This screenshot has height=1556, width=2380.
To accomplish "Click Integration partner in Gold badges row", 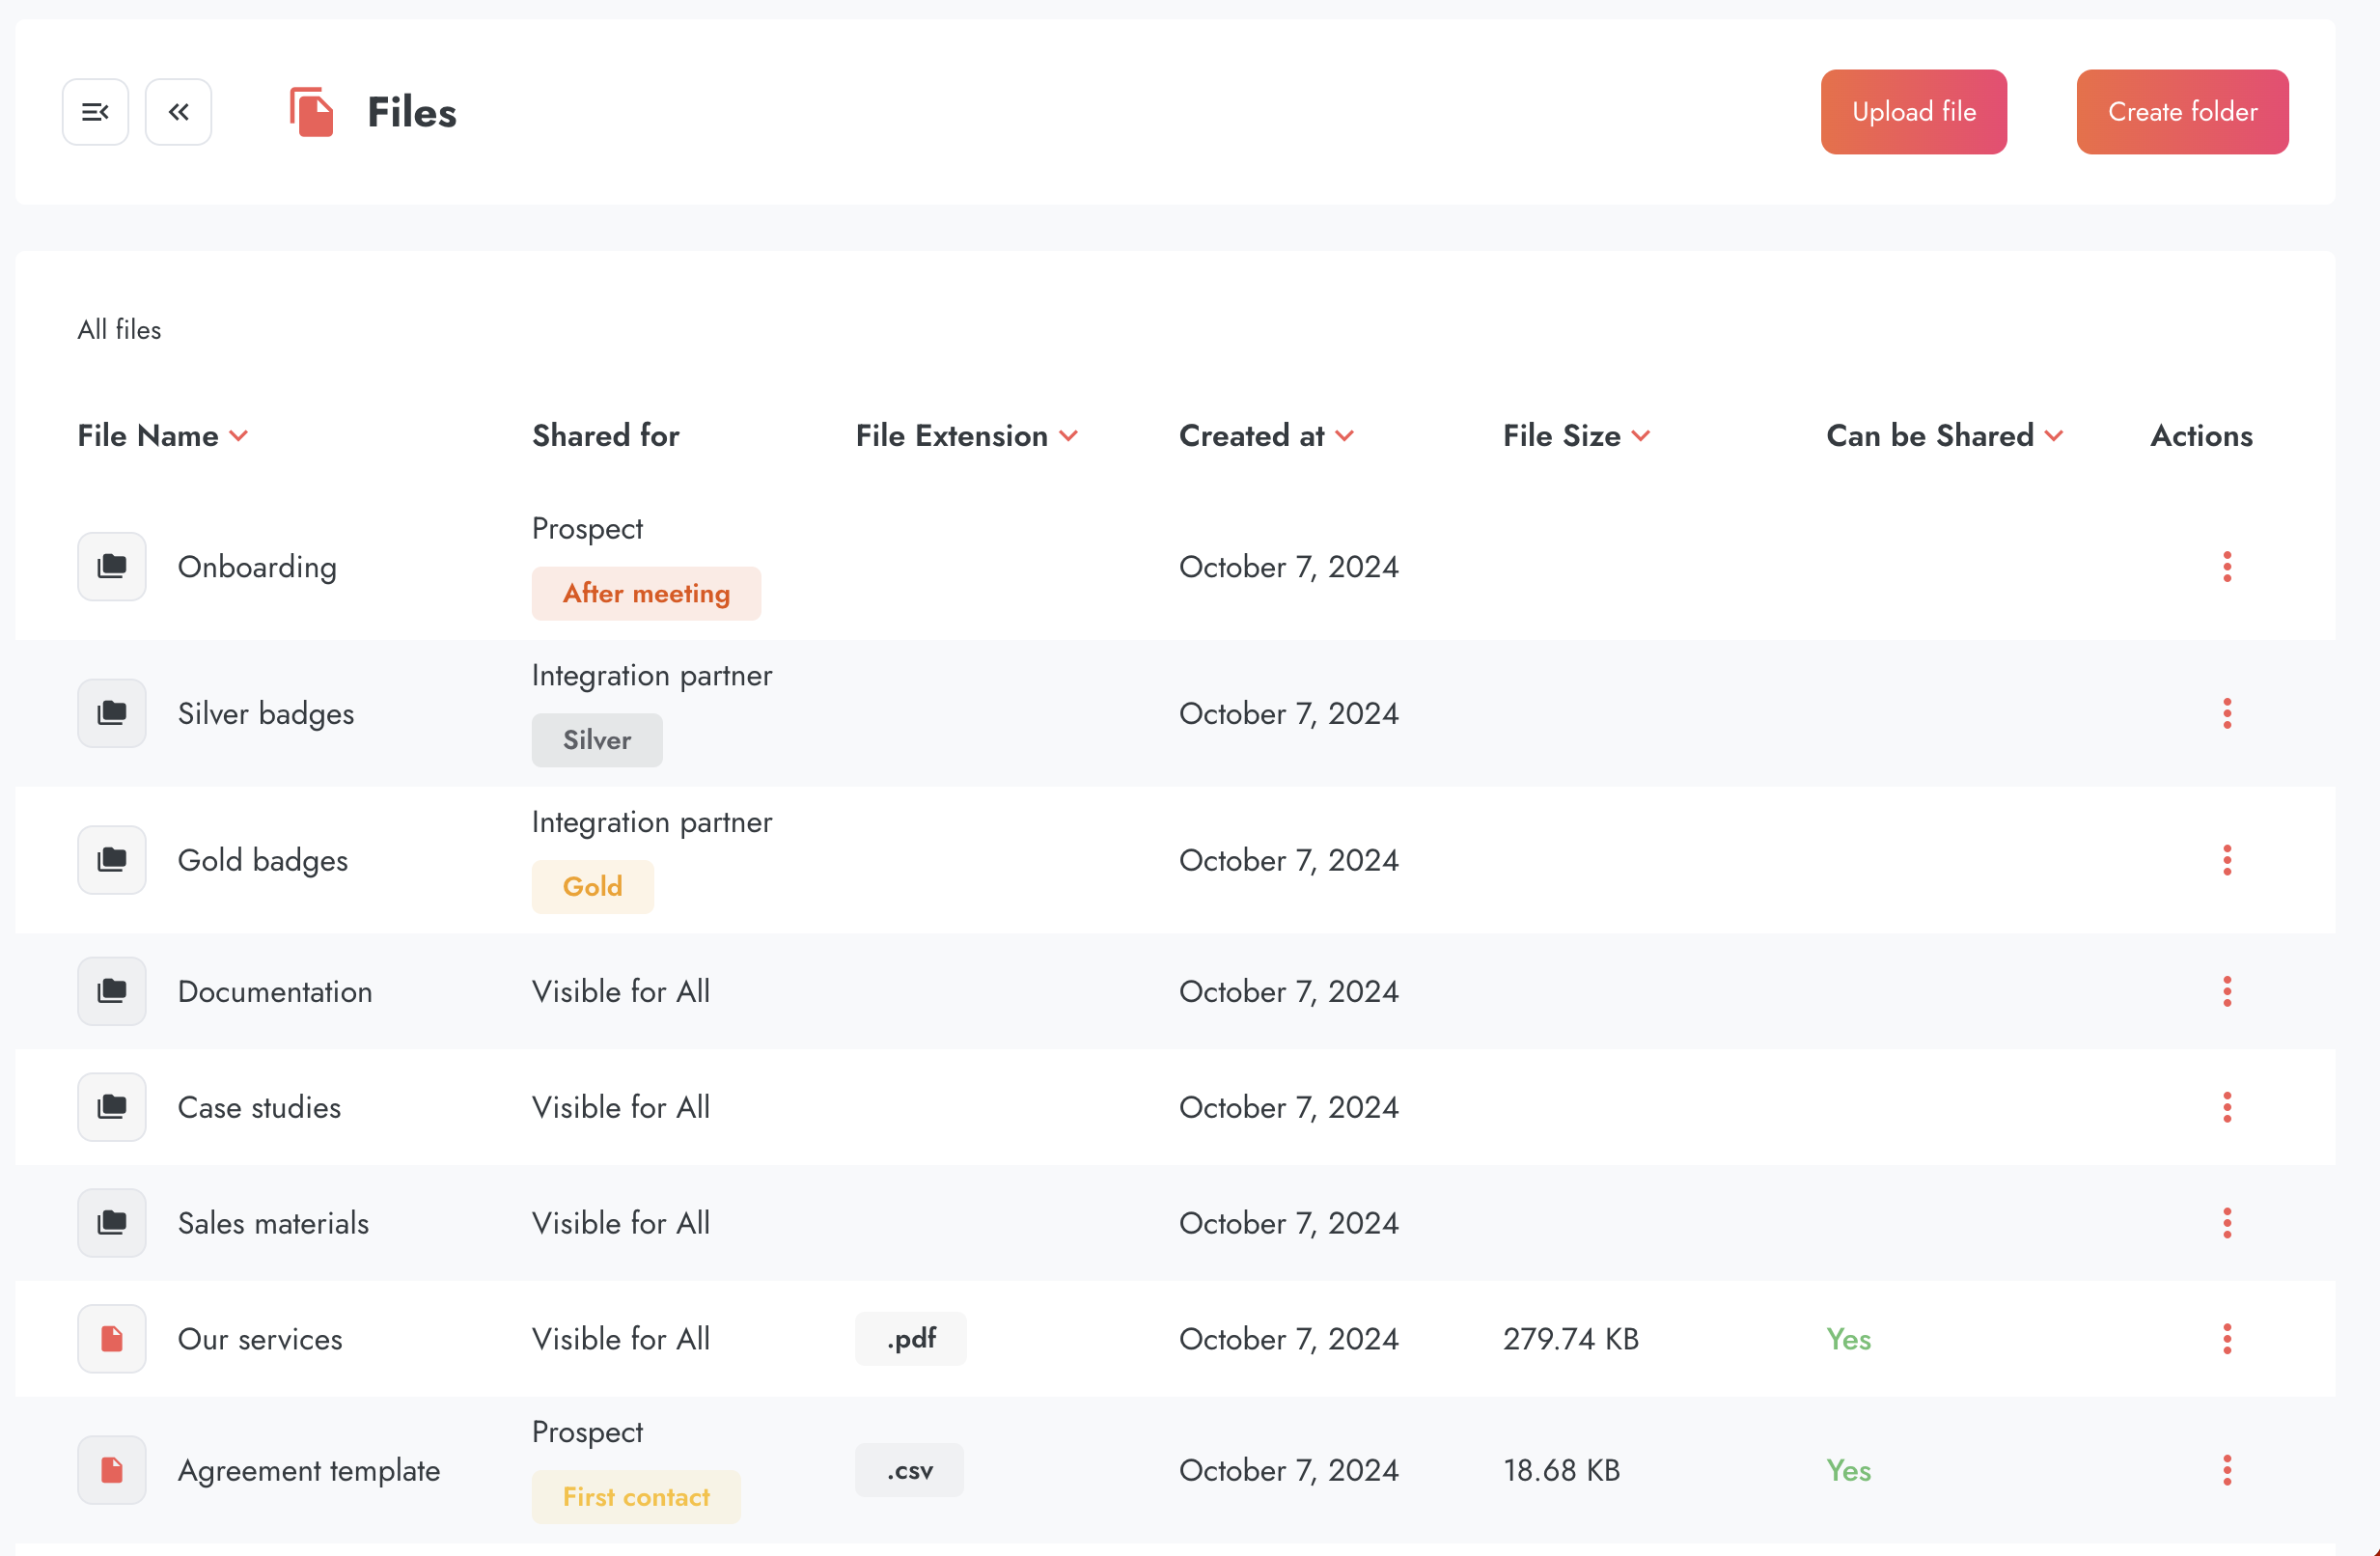I will coord(652,822).
